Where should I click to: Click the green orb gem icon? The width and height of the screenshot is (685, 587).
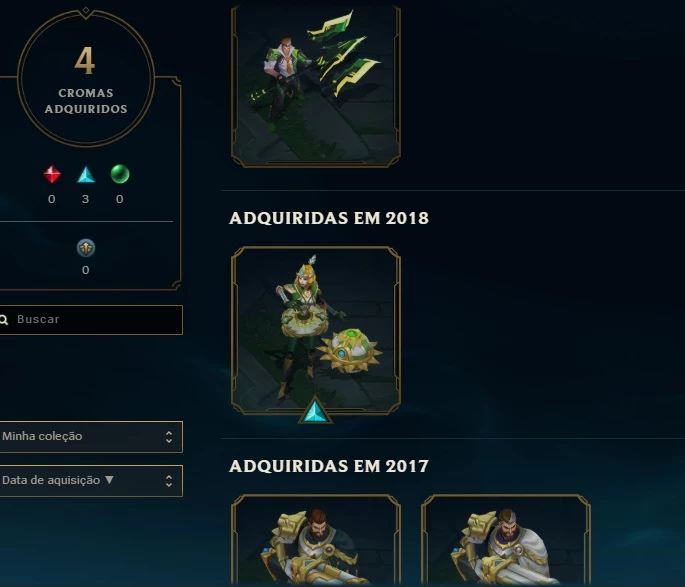pos(120,174)
